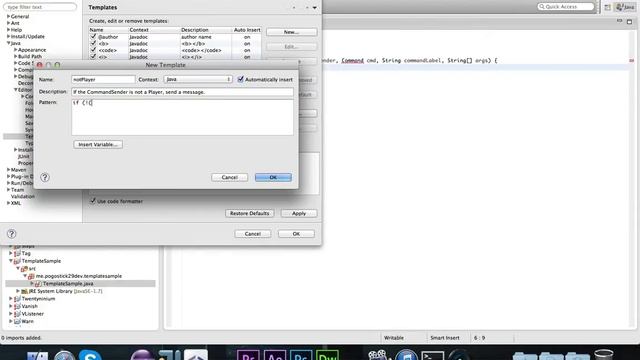This screenshot has width=640, height=360.
Task: Select Build Path under Java preferences
Action: [x=30, y=56]
